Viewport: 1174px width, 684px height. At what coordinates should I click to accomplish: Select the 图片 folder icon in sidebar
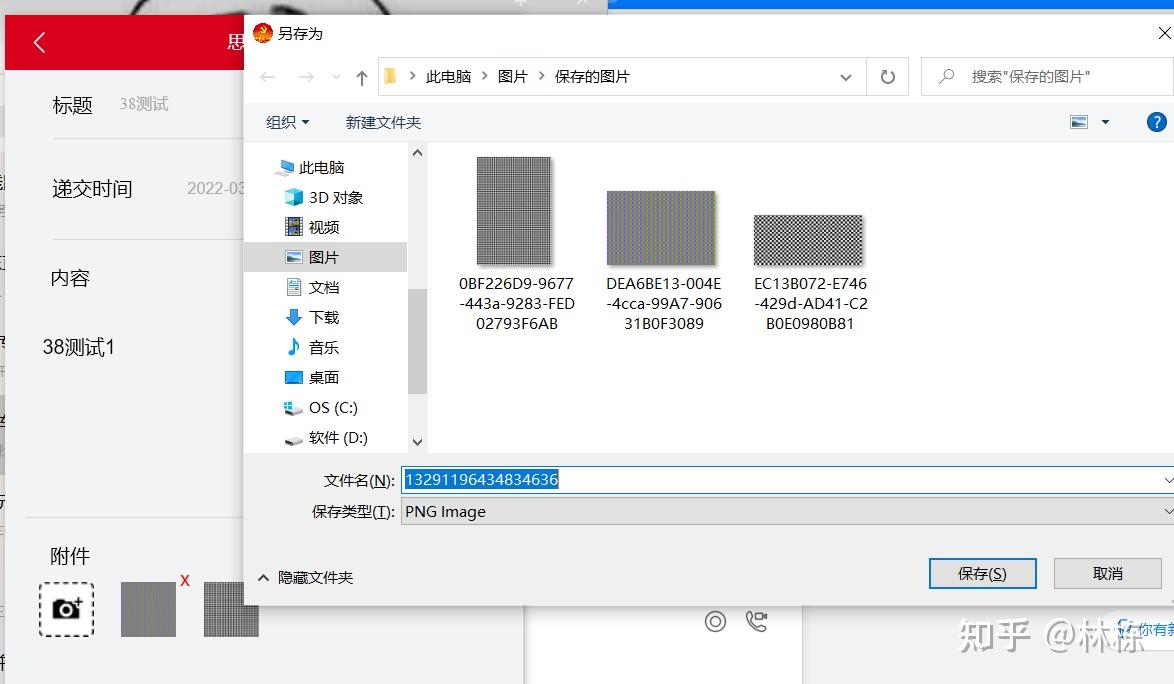(295, 257)
